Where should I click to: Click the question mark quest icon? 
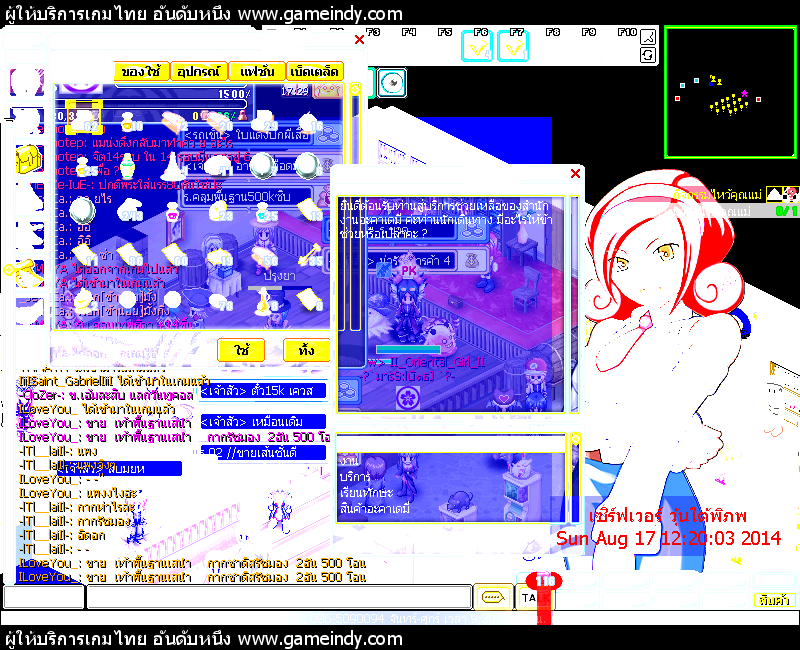[x=791, y=194]
